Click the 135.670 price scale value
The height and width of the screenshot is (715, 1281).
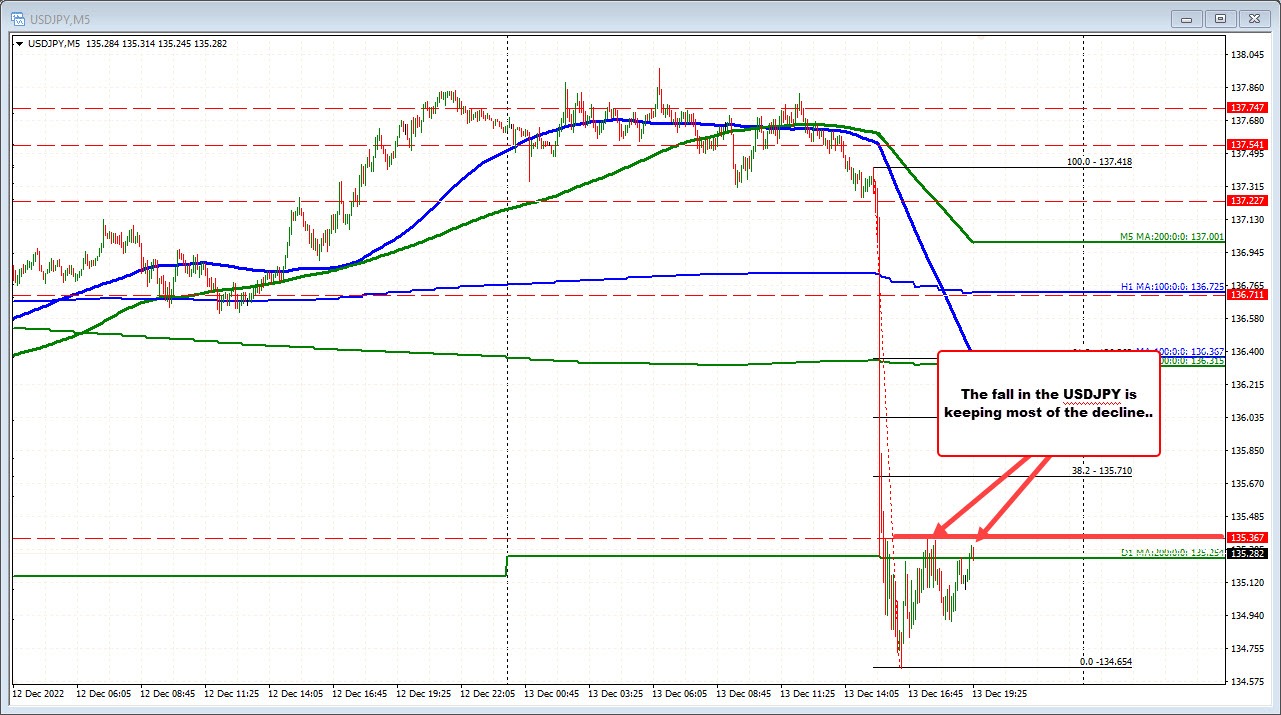pos(1246,484)
